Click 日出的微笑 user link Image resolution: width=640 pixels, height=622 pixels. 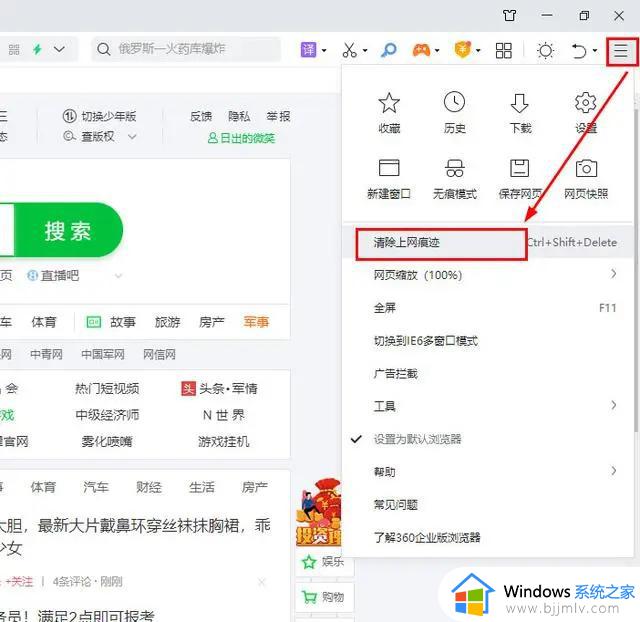[241, 138]
